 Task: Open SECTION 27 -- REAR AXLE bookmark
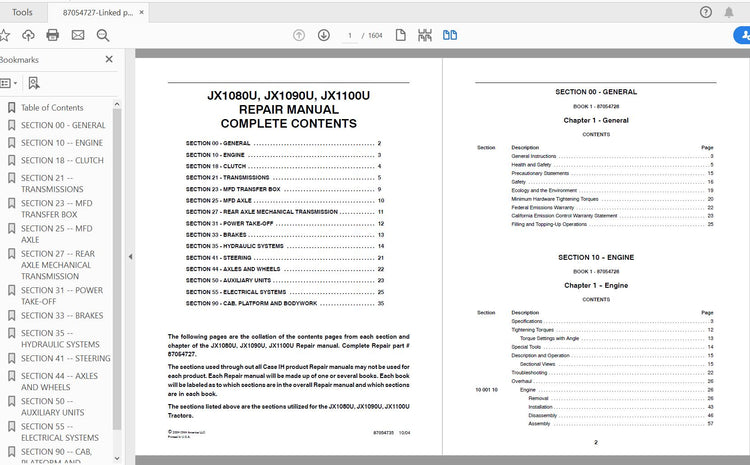pos(58,265)
